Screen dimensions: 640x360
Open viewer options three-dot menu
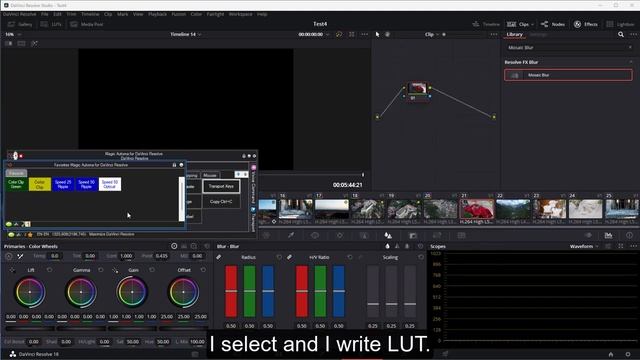(x=364, y=35)
